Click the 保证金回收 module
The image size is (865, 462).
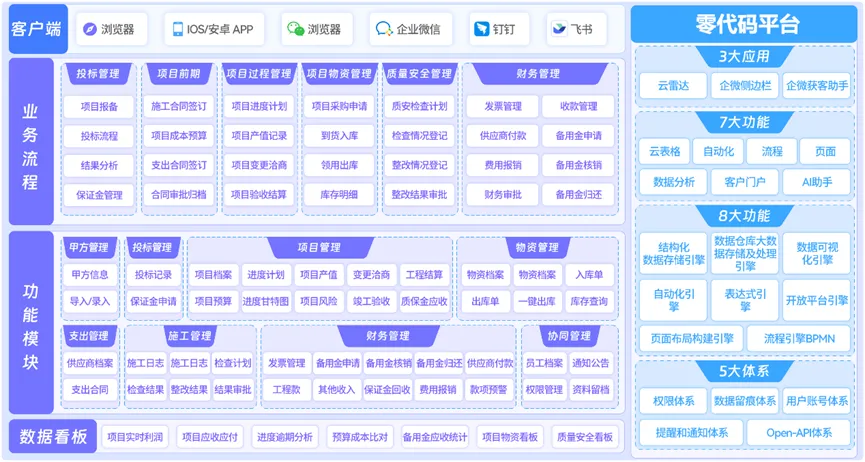(x=387, y=390)
